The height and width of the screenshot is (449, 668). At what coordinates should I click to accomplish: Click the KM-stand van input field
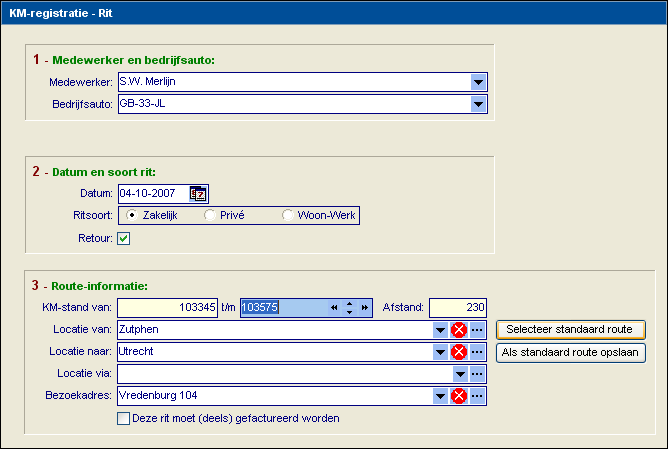tap(168, 308)
